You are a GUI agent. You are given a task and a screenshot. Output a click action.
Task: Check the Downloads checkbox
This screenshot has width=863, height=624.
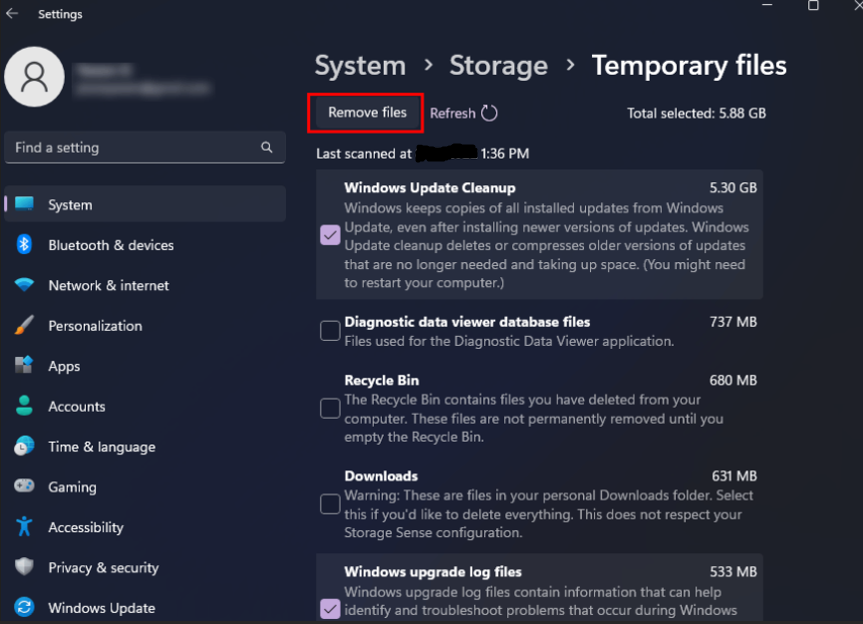point(330,504)
